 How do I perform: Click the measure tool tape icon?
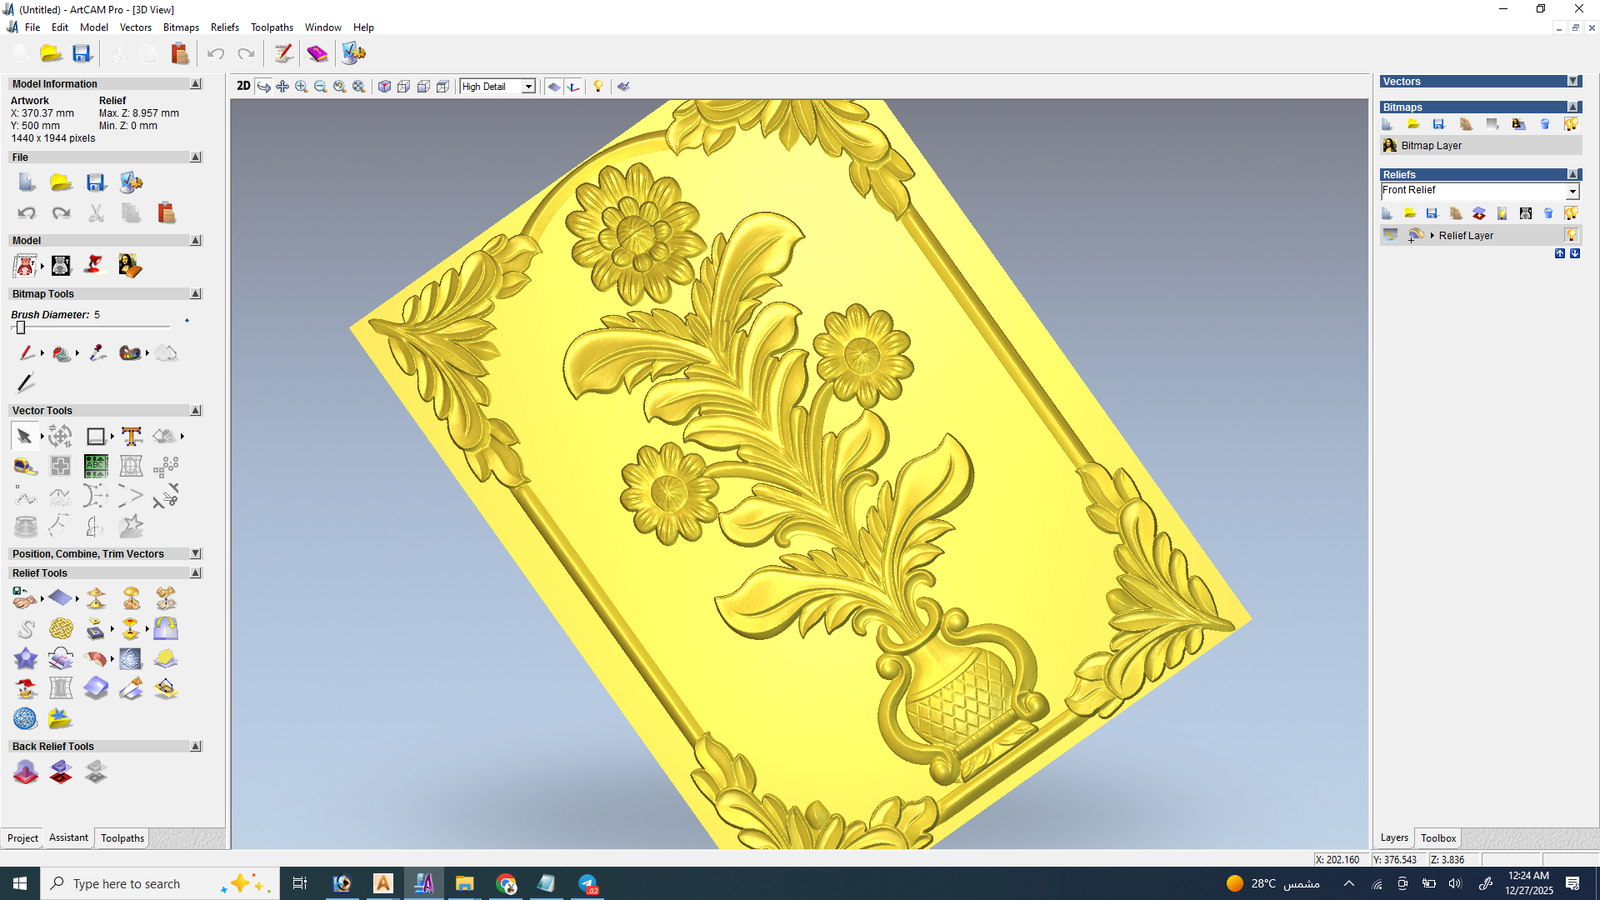(x=26, y=466)
